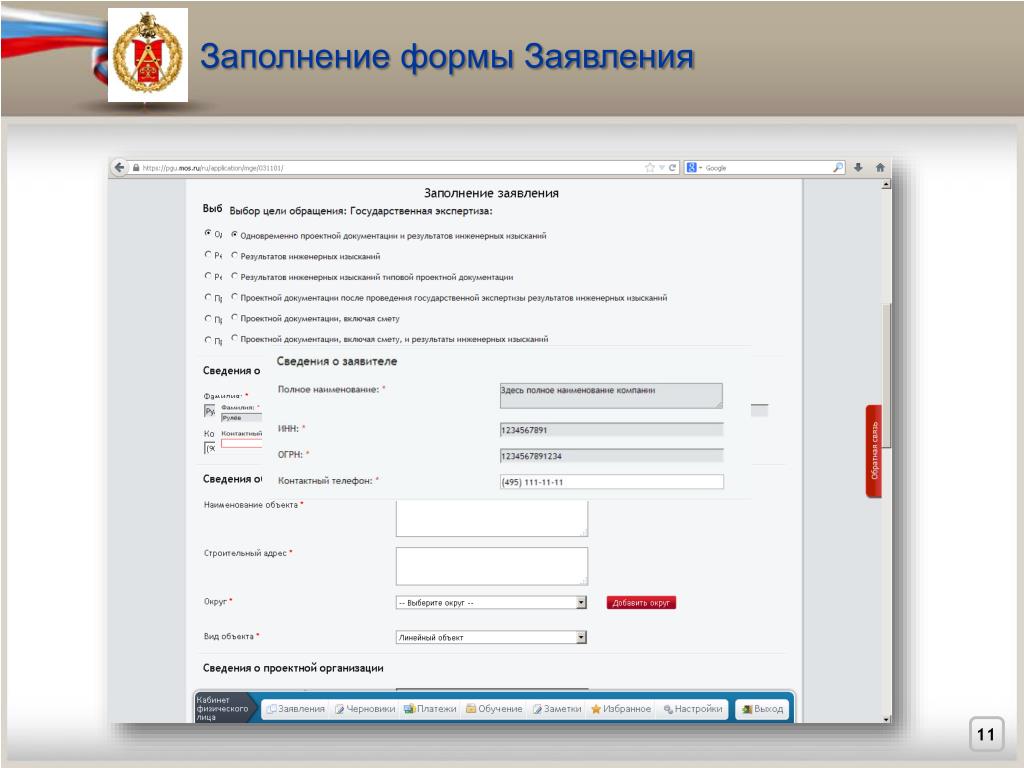
Task: Select 'Проектной документации после проведения государственной экспертизы'
Action: click(x=234, y=297)
